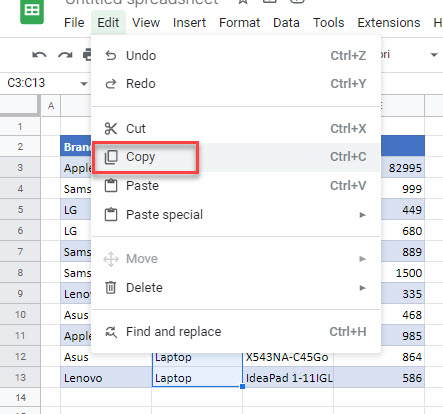Click the Laptop cell in row 13
The image size is (443, 414).
click(197, 377)
